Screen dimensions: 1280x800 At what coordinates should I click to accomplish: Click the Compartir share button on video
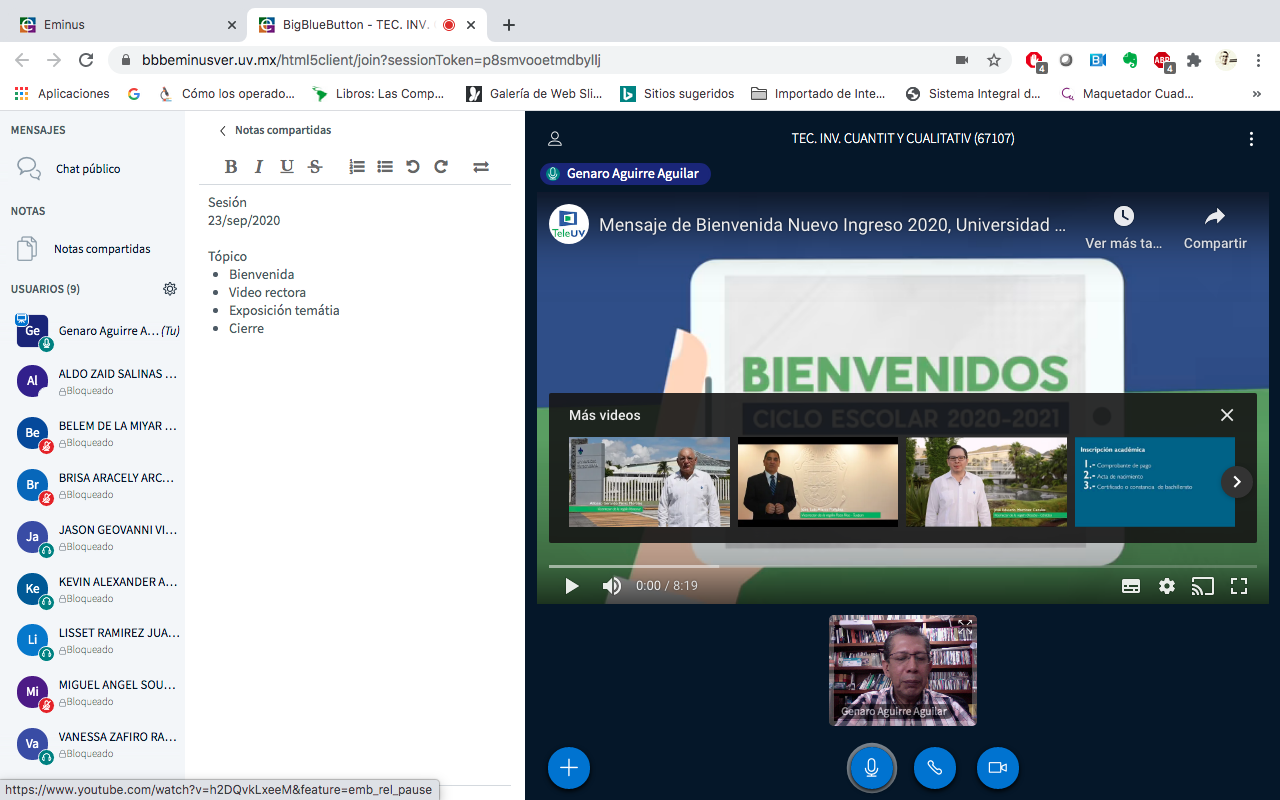coord(1214,227)
